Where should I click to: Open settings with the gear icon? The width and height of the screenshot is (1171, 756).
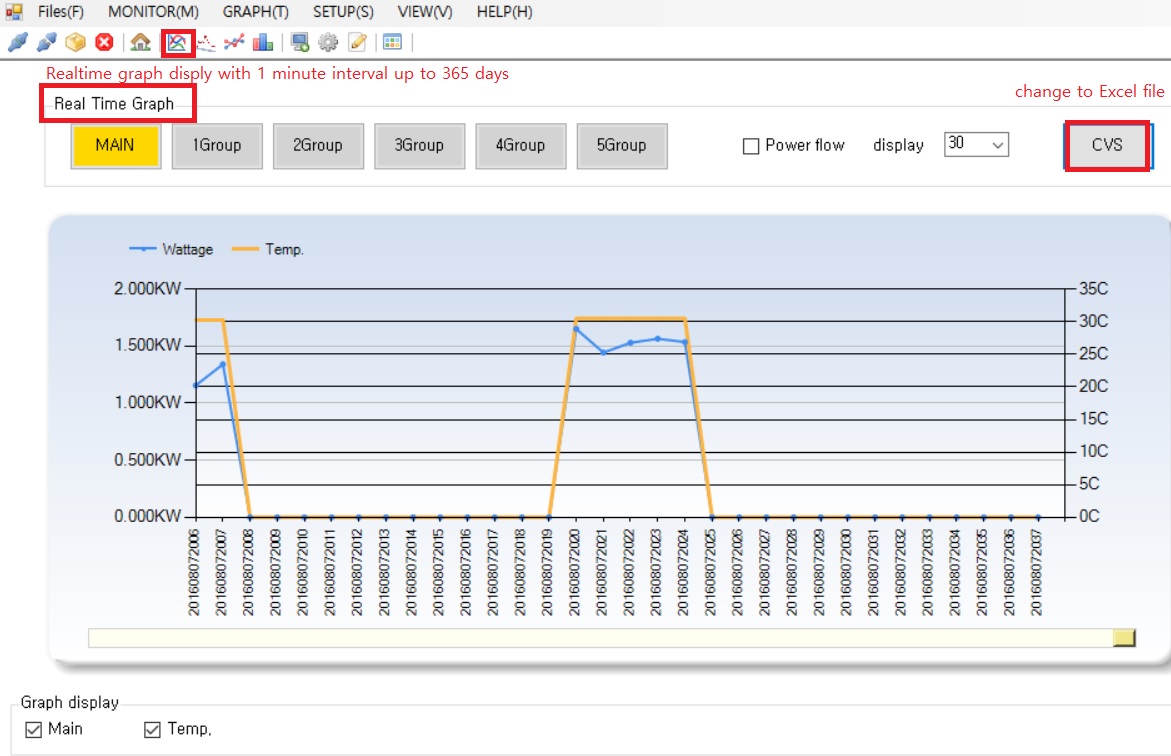(329, 43)
